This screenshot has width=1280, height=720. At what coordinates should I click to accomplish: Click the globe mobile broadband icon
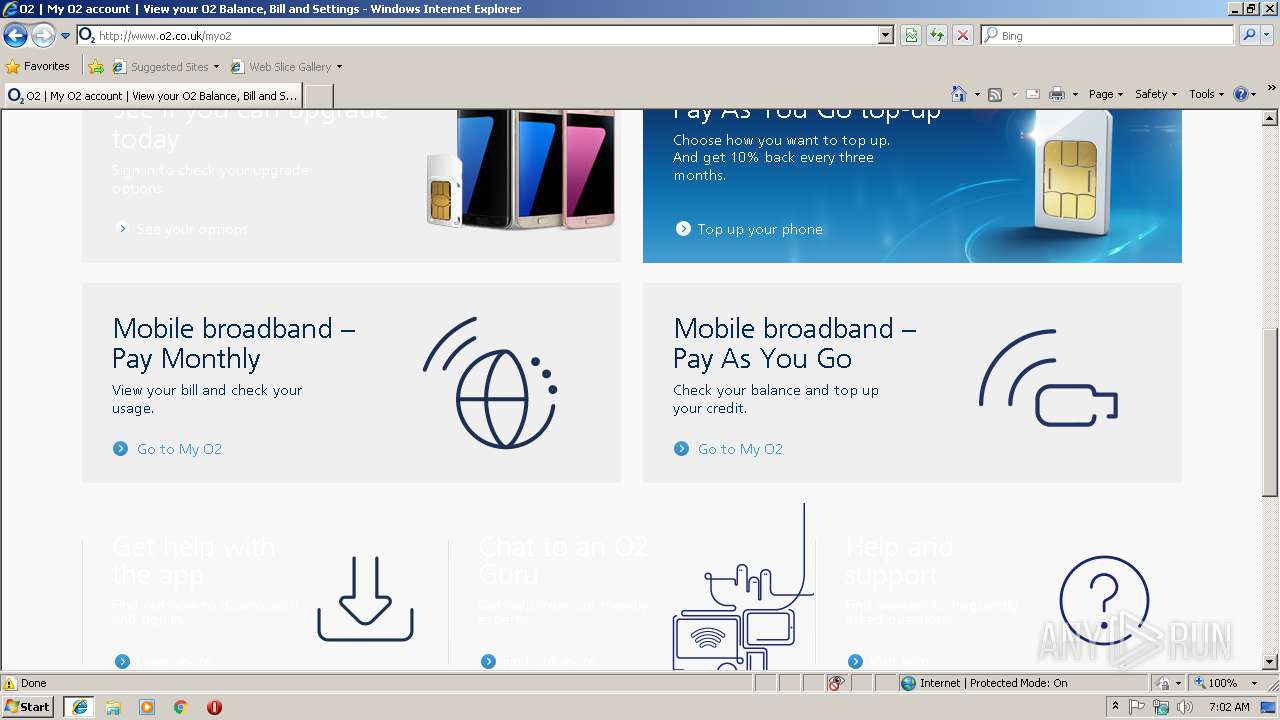490,383
